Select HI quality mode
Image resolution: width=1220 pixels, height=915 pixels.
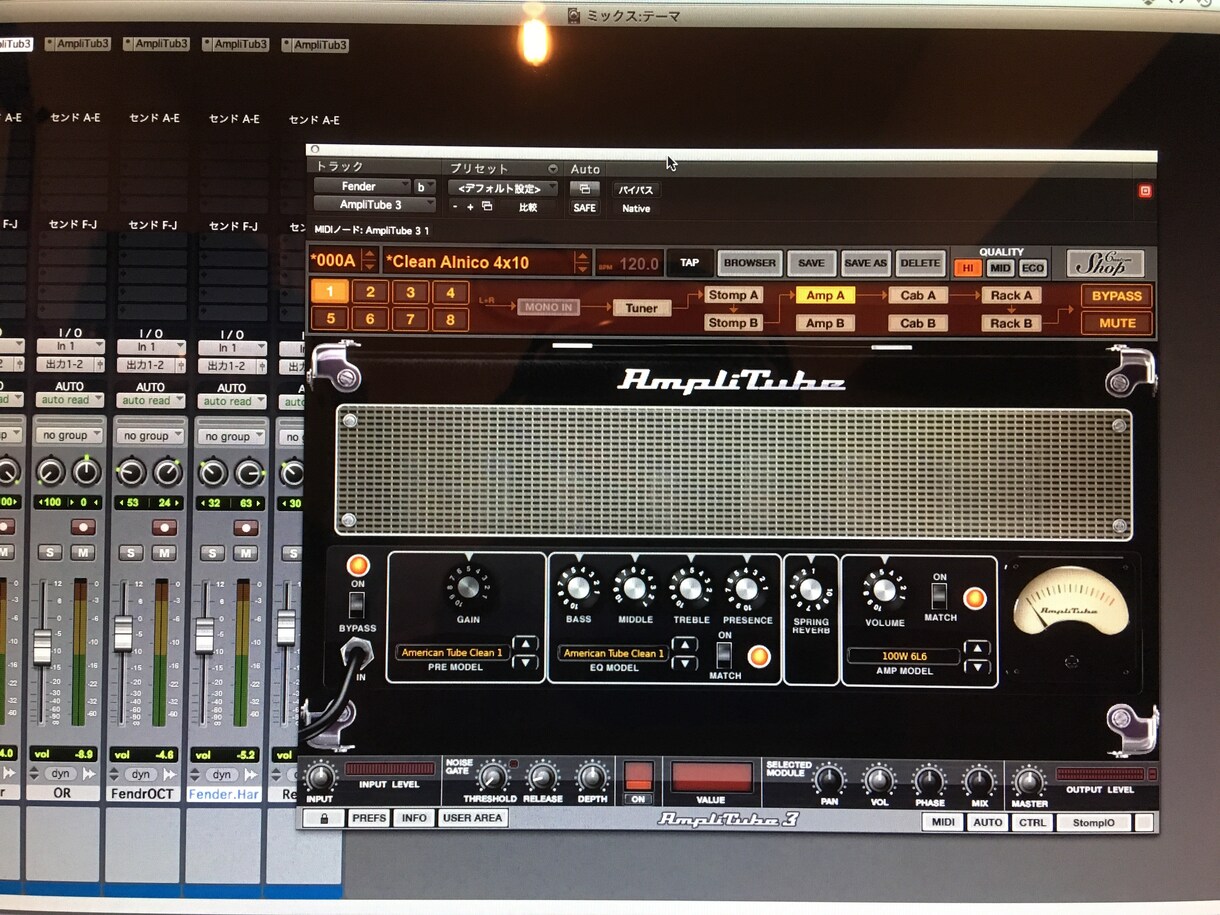[967, 268]
